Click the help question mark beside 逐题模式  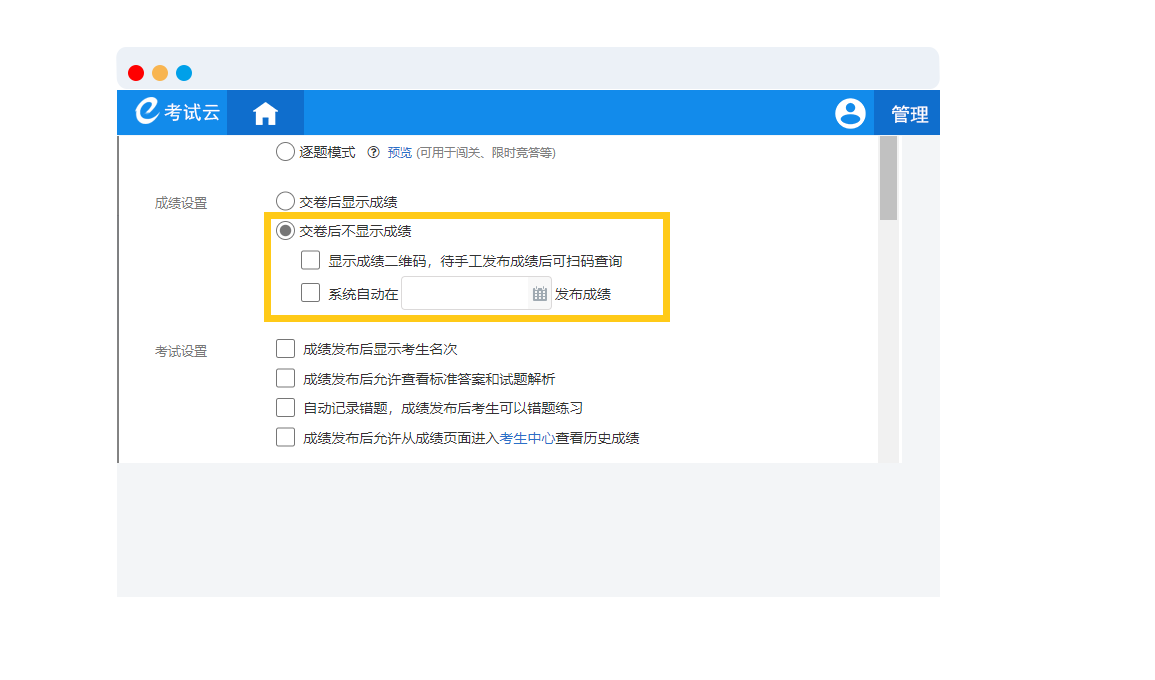click(374, 153)
